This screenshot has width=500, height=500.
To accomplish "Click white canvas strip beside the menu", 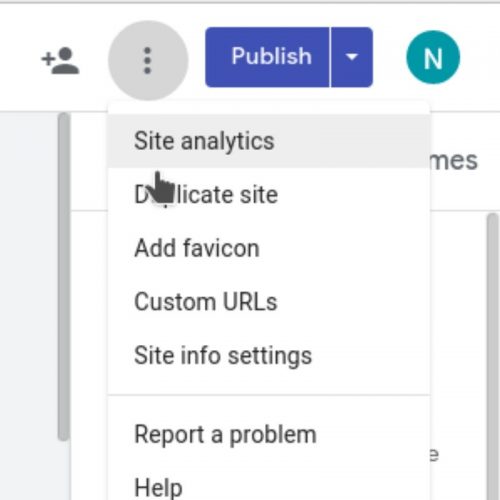I will (89, 355).
